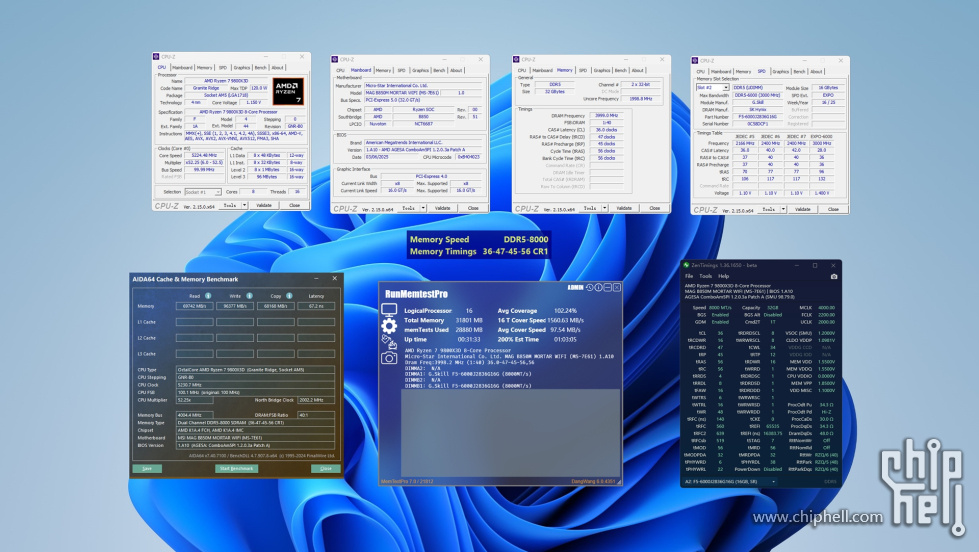Click the ZenTimings app icon in title bar
This screenshot has width=979, height=552.
point(686,265)
